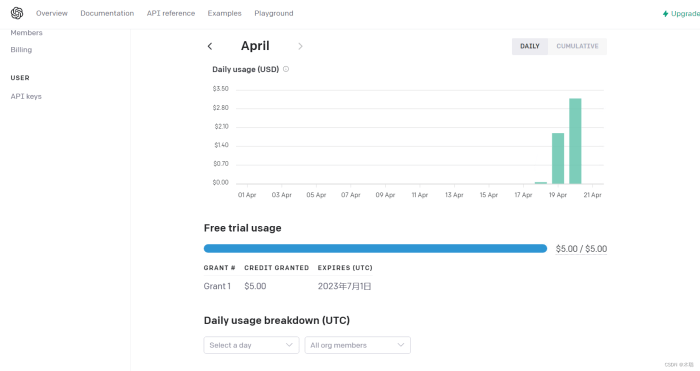
Task: Click the free trial usage progress bar
Action: [375, 249]
